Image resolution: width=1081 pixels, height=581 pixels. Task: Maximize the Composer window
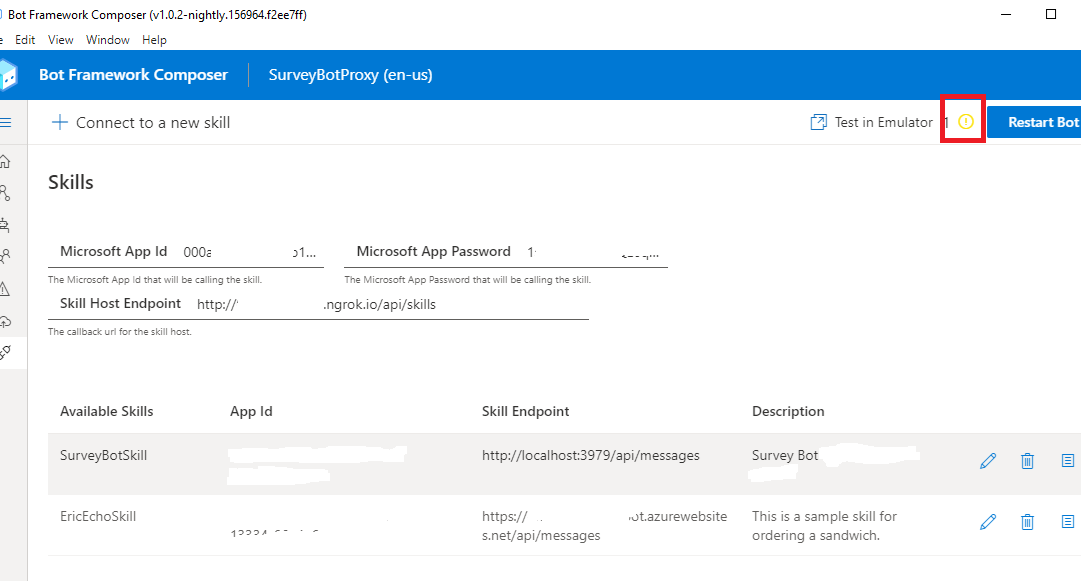[x=1051, y=14]
